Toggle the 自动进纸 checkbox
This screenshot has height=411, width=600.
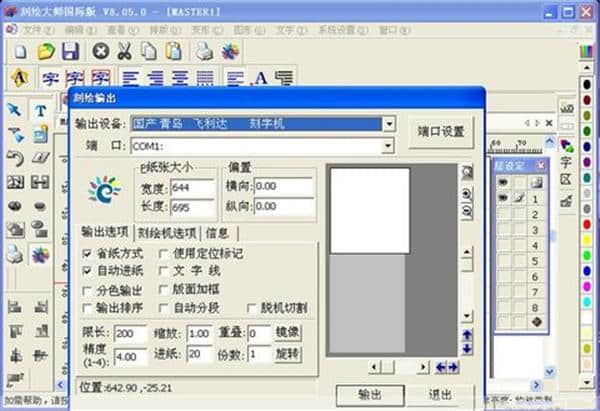pos(87,271)
